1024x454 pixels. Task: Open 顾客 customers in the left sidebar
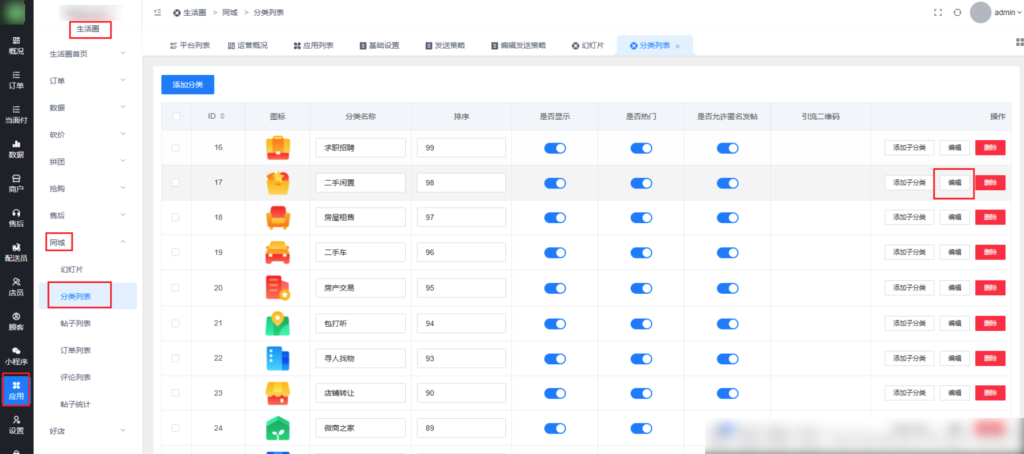[16, 321]
